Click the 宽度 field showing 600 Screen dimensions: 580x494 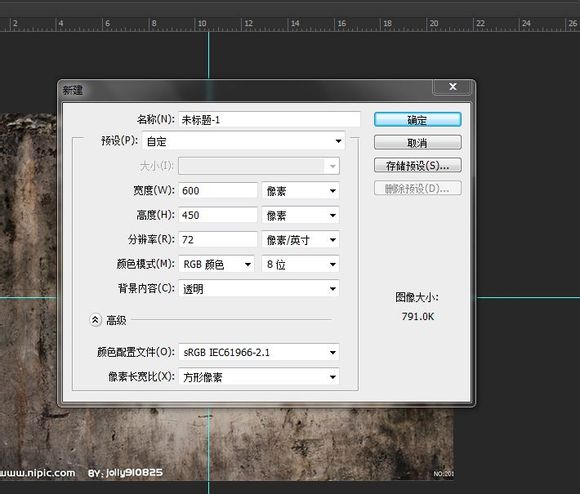218,191
